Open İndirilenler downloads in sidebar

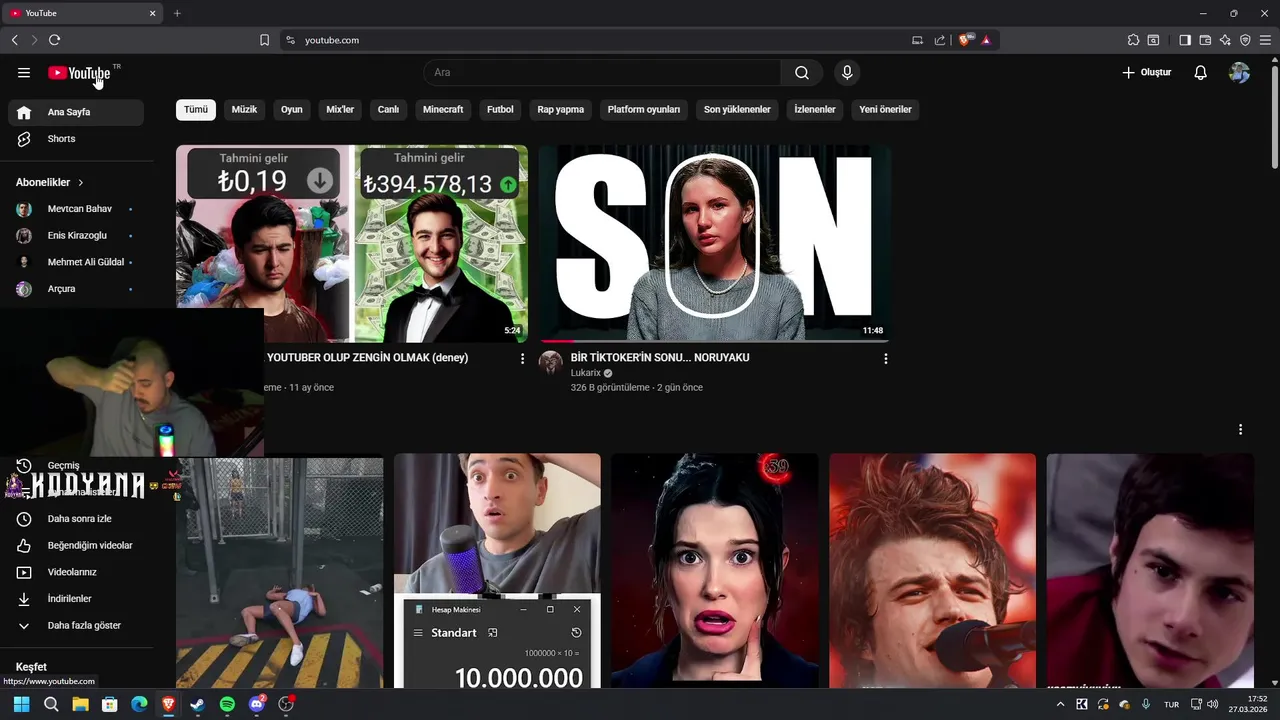pyautogui.click(x=76, y=599)
